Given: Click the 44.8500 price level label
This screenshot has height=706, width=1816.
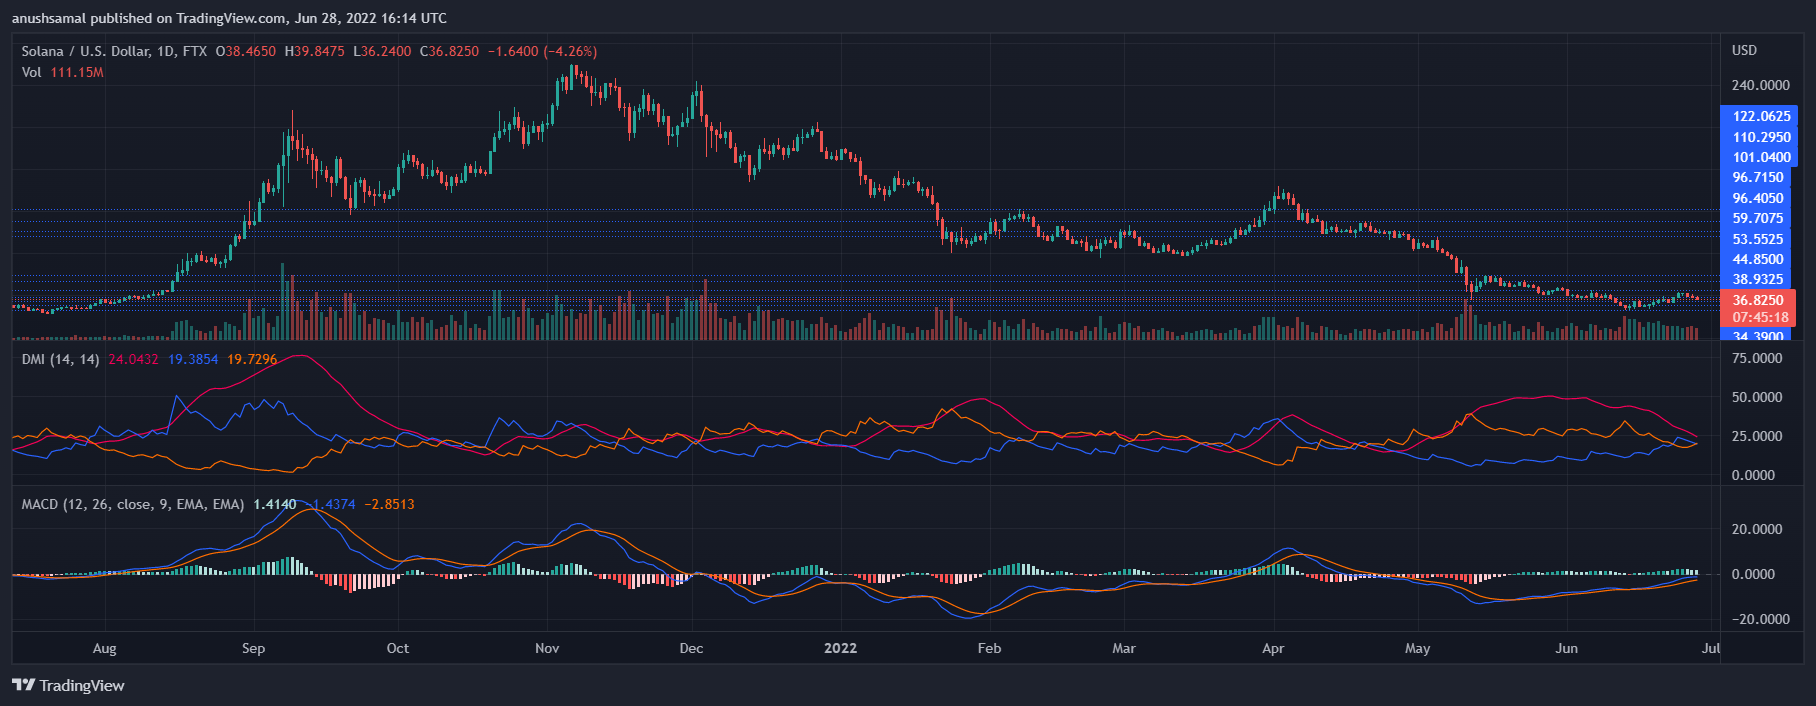Looking at the screenshot, I should point(1757,259).
